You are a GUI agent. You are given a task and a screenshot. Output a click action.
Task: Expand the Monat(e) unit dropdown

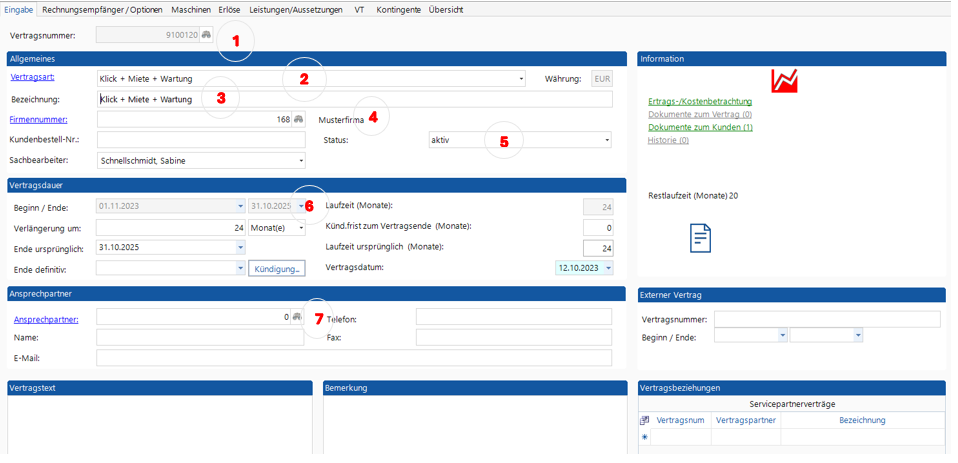[x=301, y=228]
